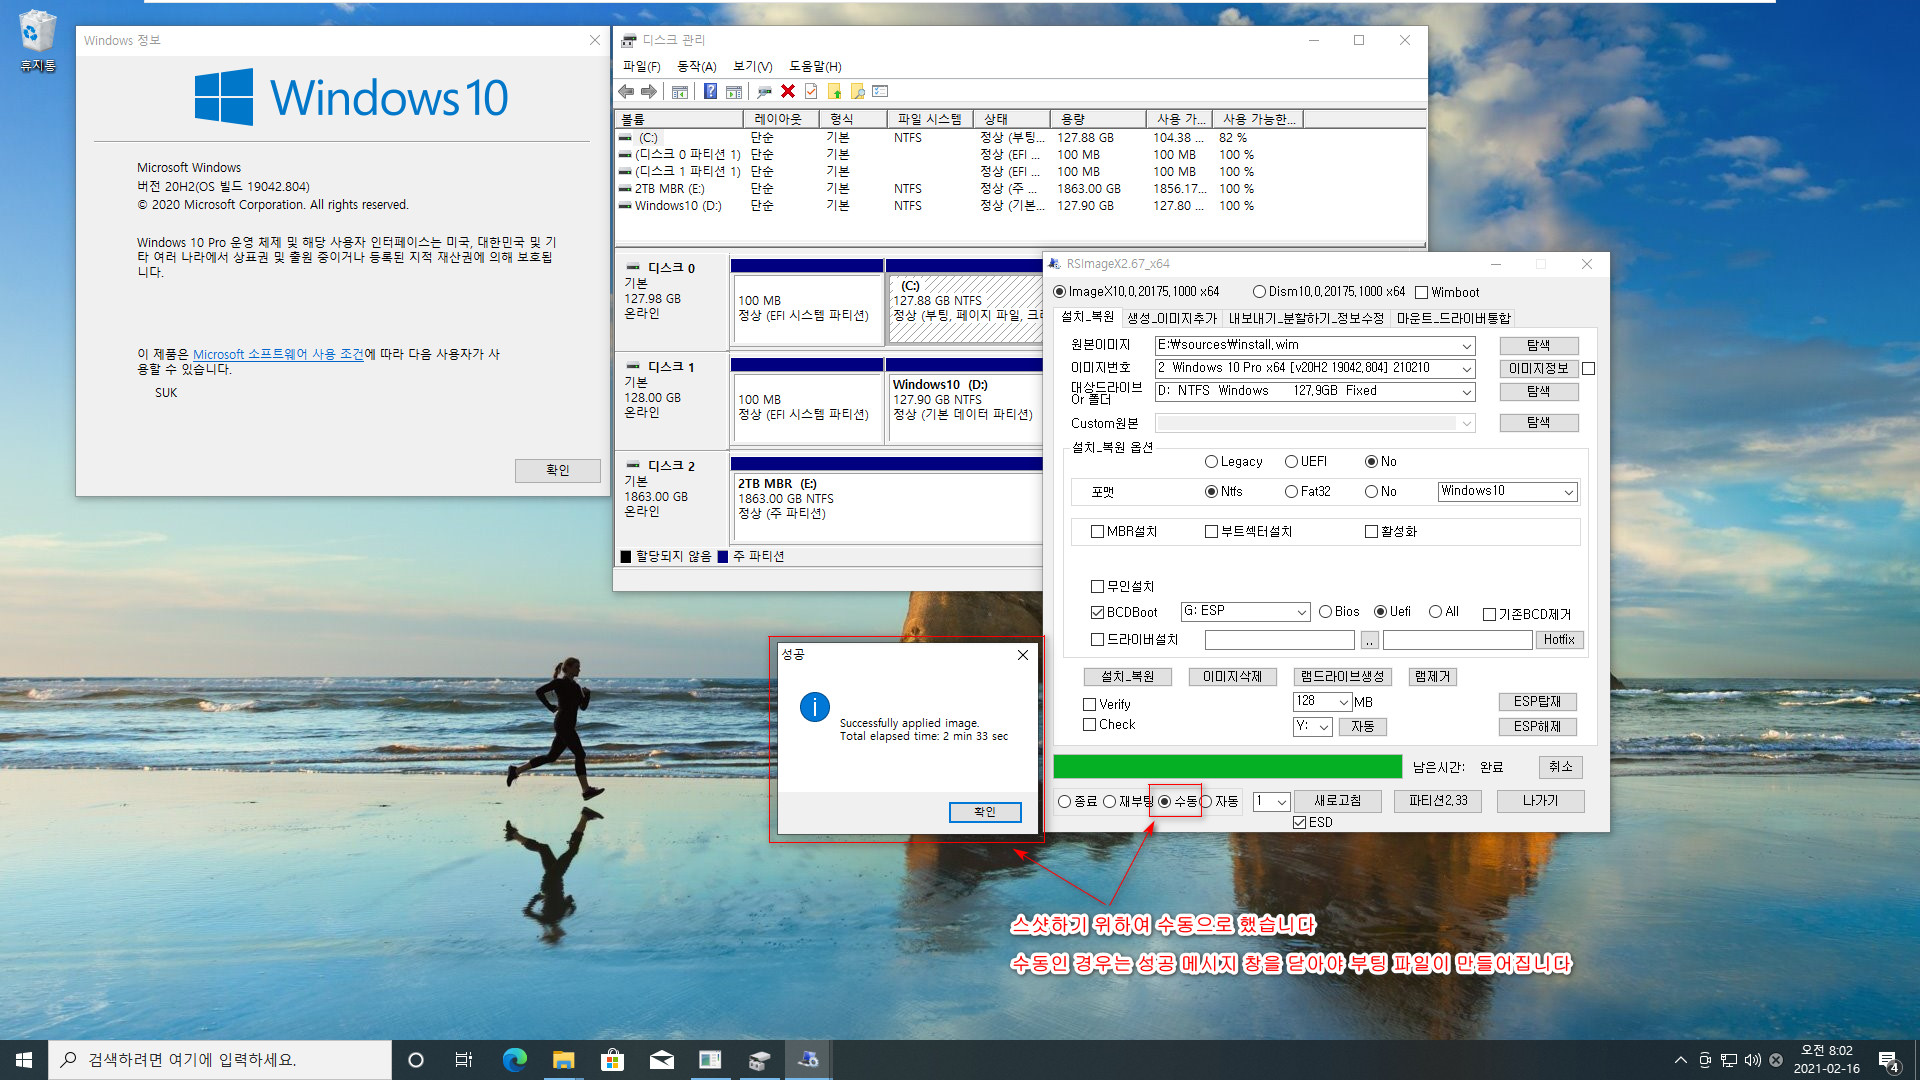This screenshot has height=1080, width=1920.
Task: Click the disk connect/rescan toolbar icon
Action: (x=764, y=91)
